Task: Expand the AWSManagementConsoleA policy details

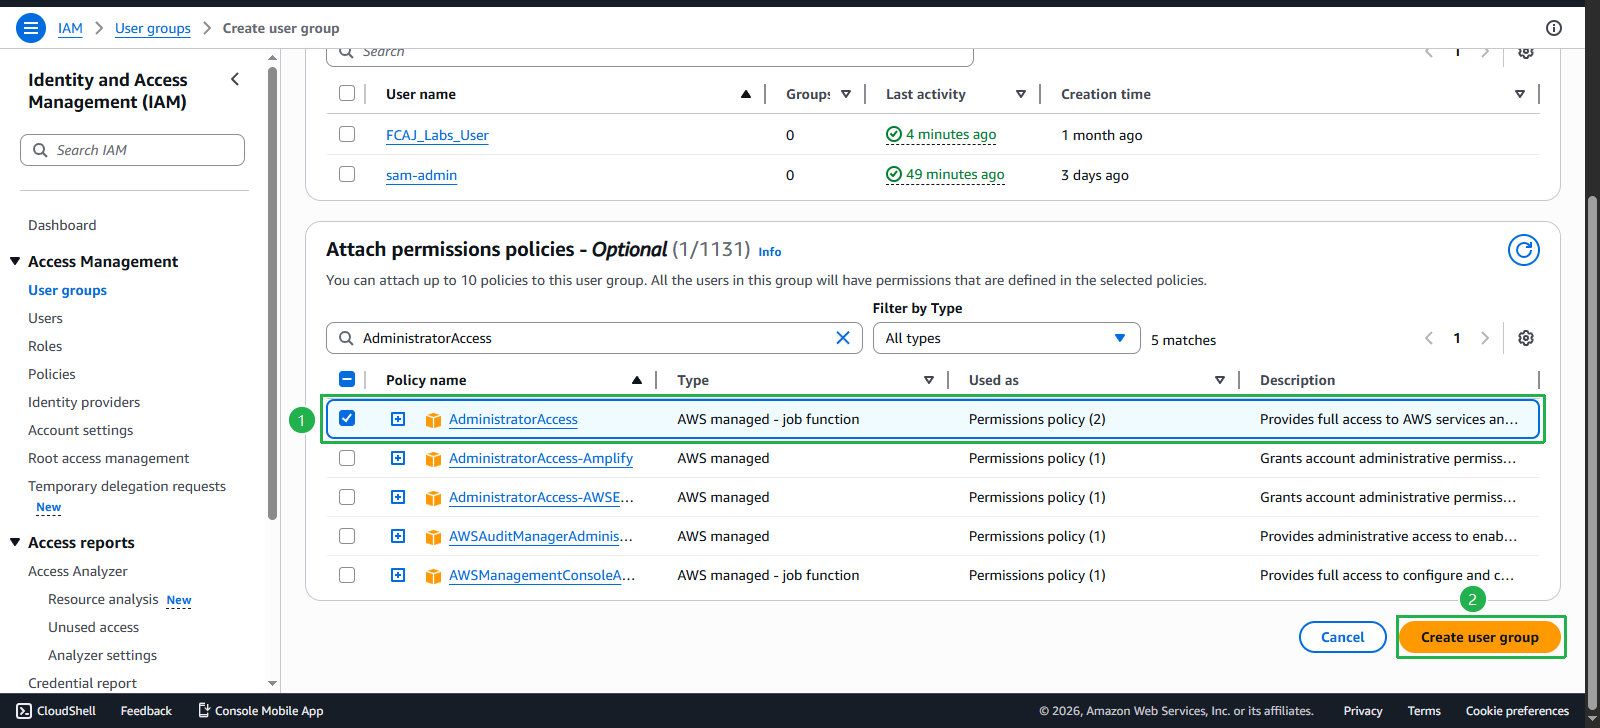Action: tap(398, 575)
